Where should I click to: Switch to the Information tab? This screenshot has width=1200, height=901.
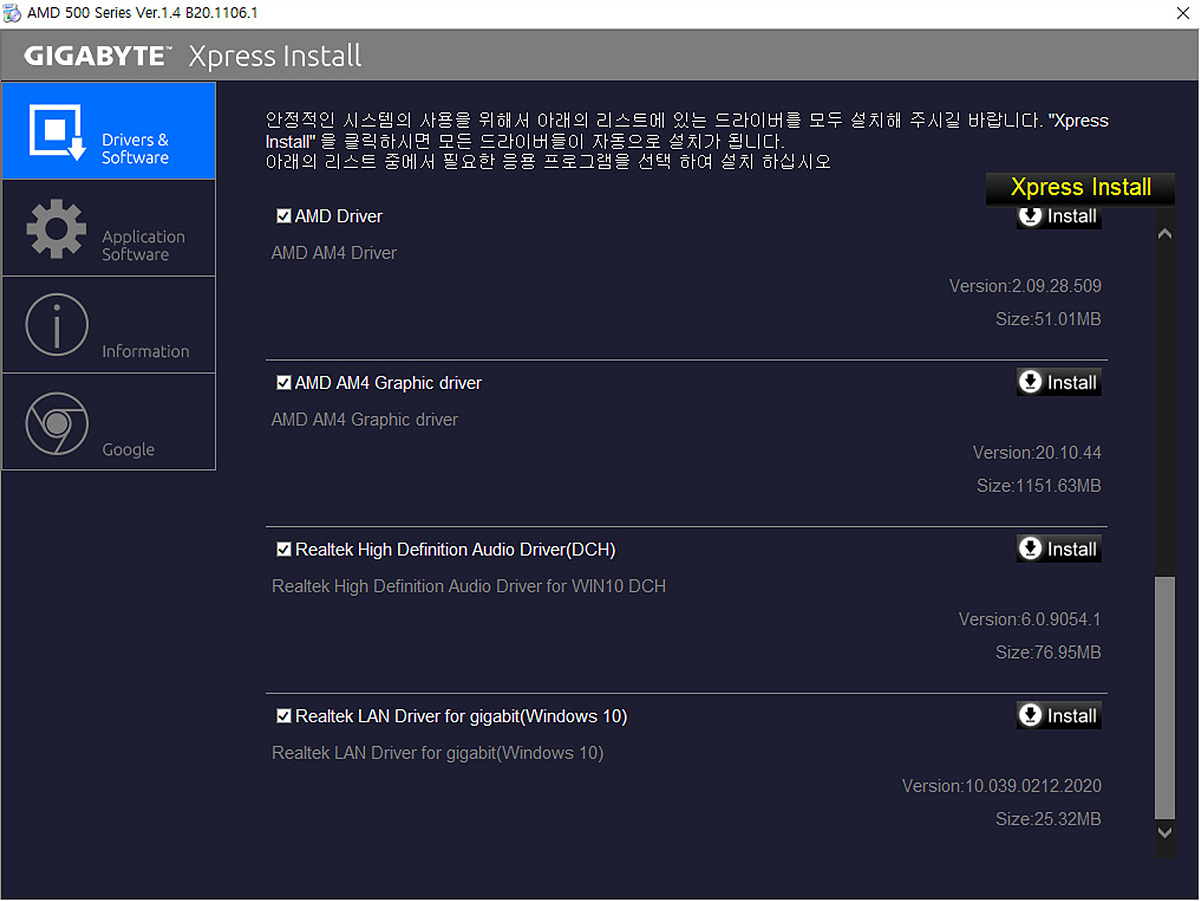(109, 325)
